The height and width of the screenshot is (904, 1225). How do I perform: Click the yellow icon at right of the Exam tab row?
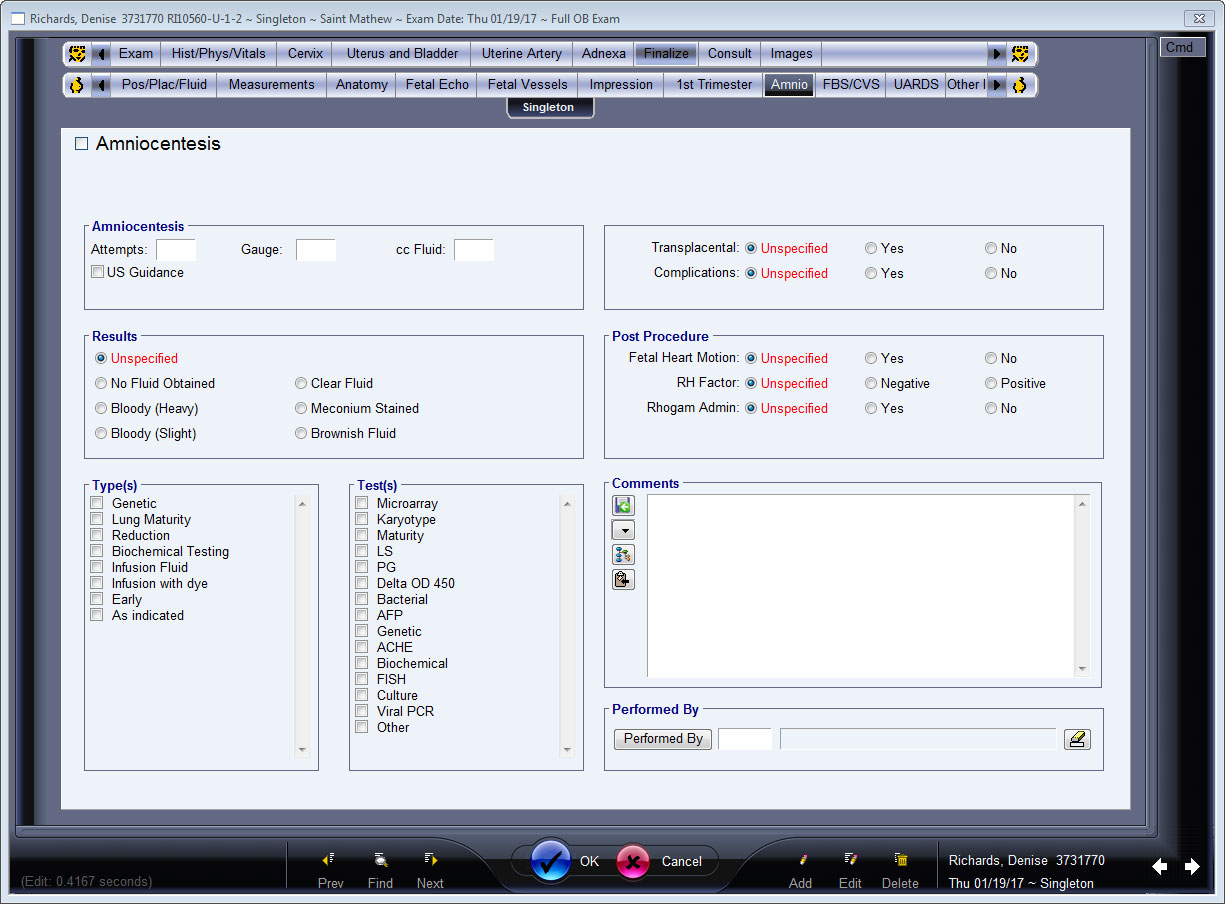coord(1019,54)
